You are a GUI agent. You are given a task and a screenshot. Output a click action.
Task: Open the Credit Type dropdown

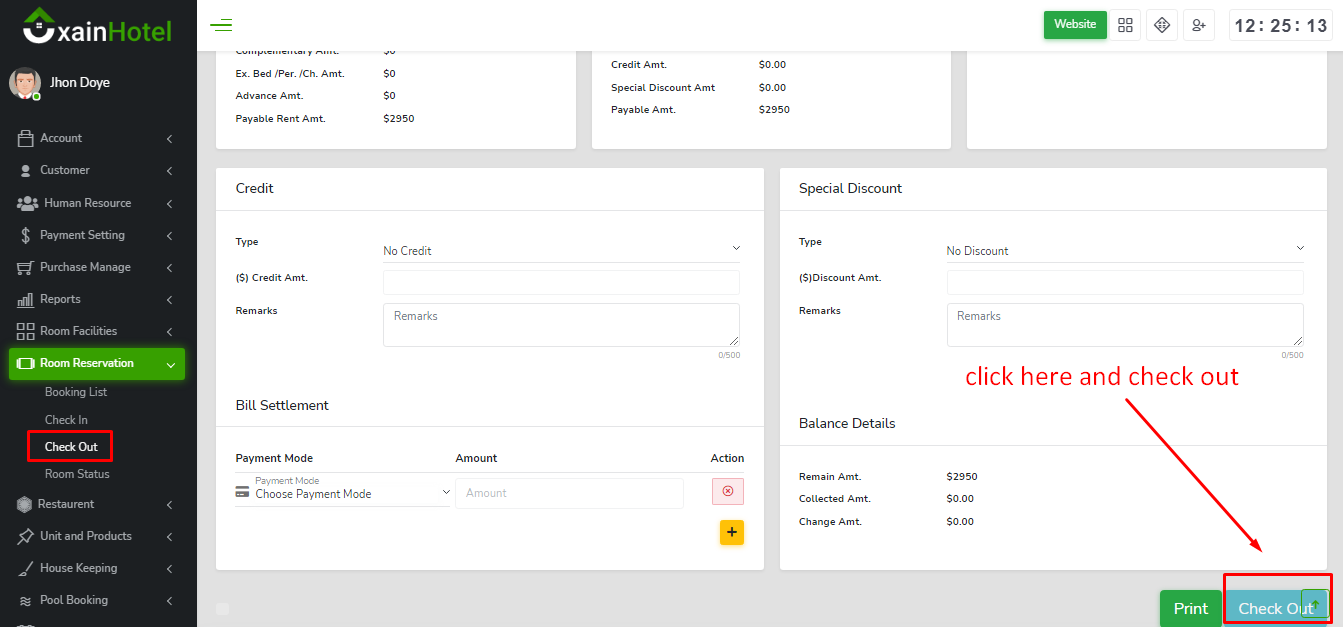(561, 250)
